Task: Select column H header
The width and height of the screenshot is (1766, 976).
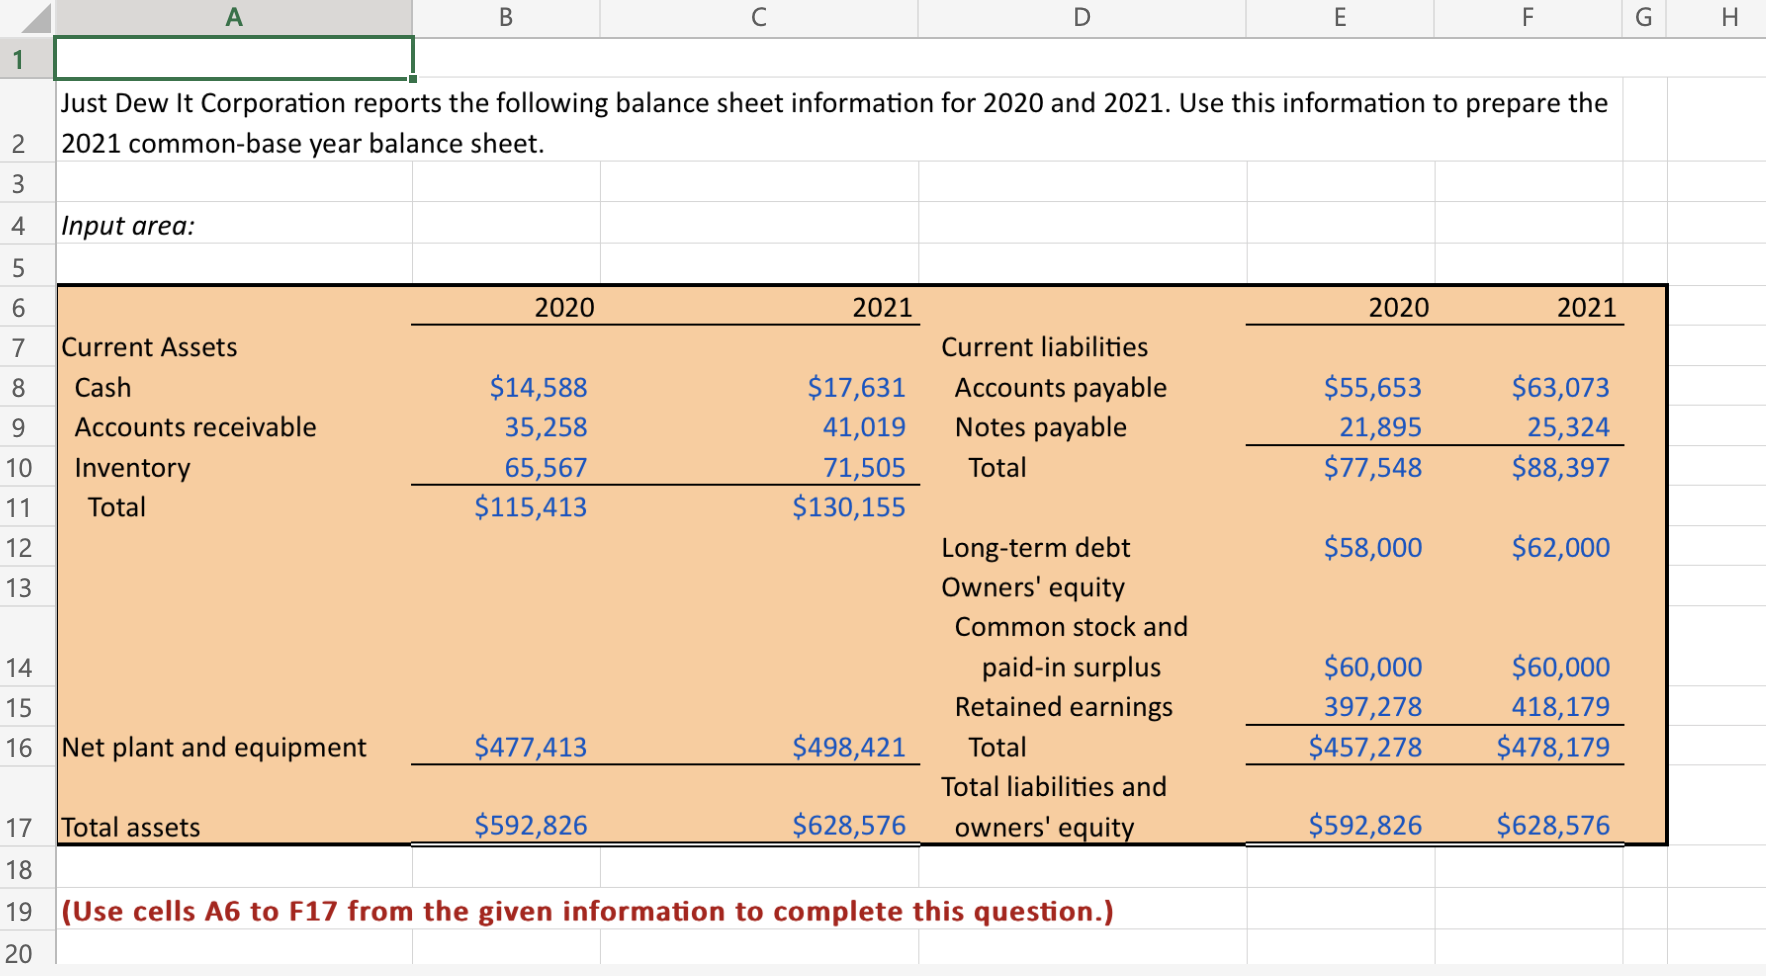Action: pyautogui.click(x=1730, y=17)
